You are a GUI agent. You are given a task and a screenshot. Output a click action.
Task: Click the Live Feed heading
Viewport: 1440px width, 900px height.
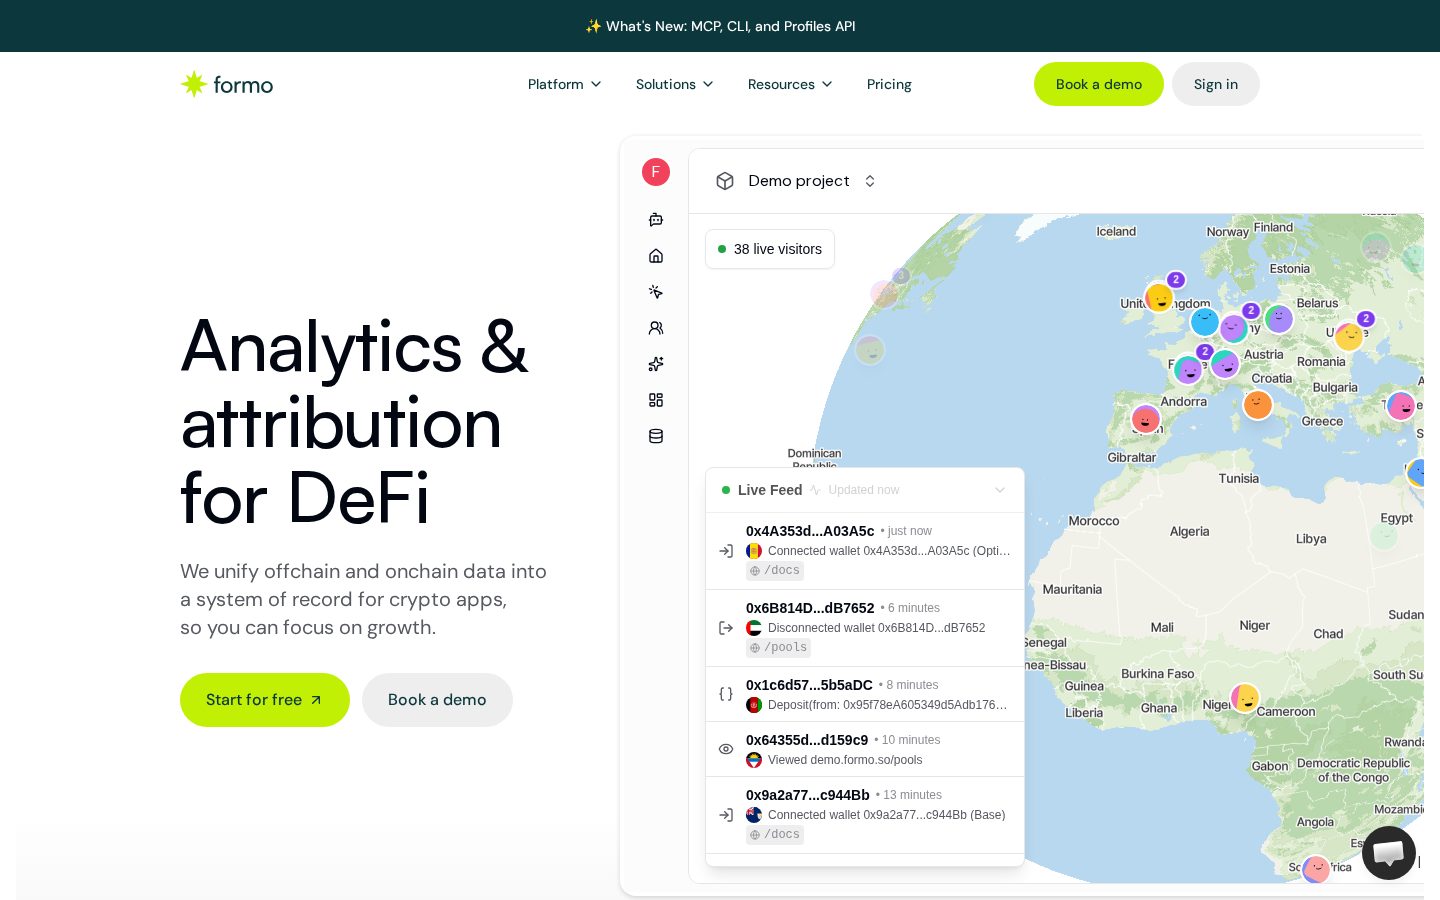(x=770, y=490)
